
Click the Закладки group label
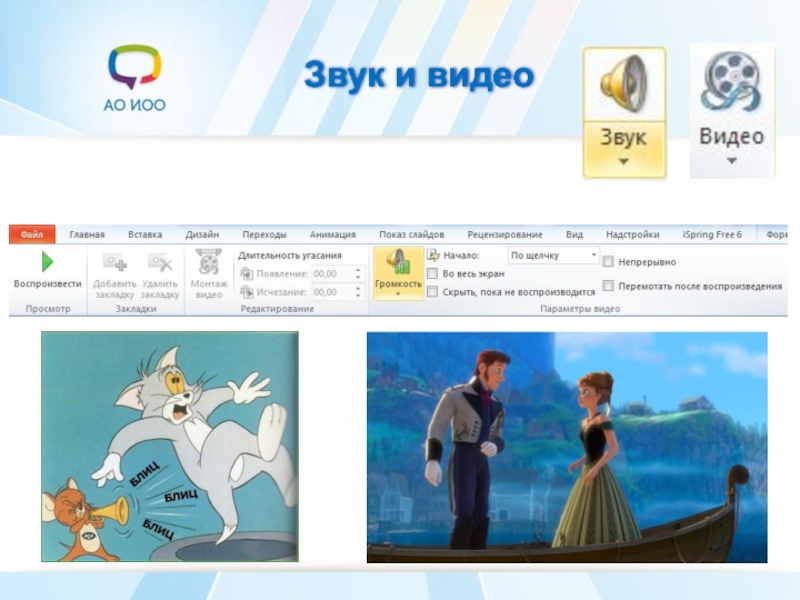pos(136,309)
